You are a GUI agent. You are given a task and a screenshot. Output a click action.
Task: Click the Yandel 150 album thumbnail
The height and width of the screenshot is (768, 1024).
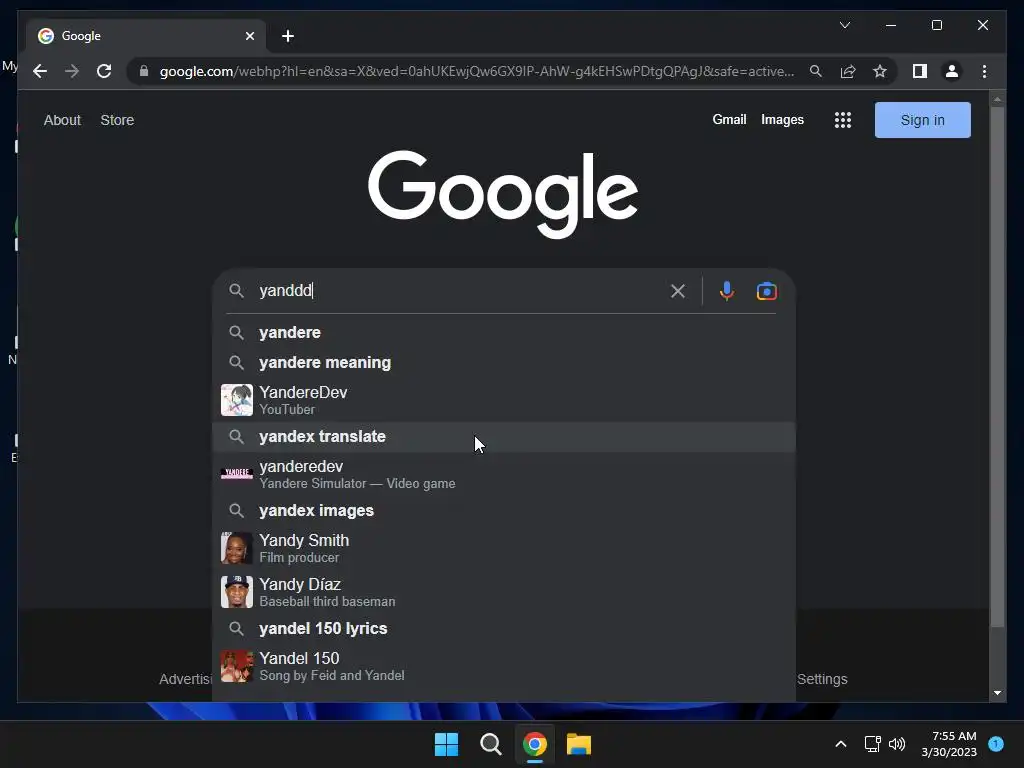(236, 665)
